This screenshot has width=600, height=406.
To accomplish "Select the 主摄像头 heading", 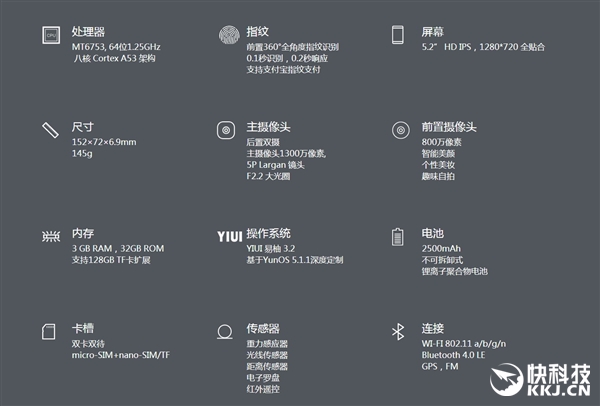I will click(268, 127).
